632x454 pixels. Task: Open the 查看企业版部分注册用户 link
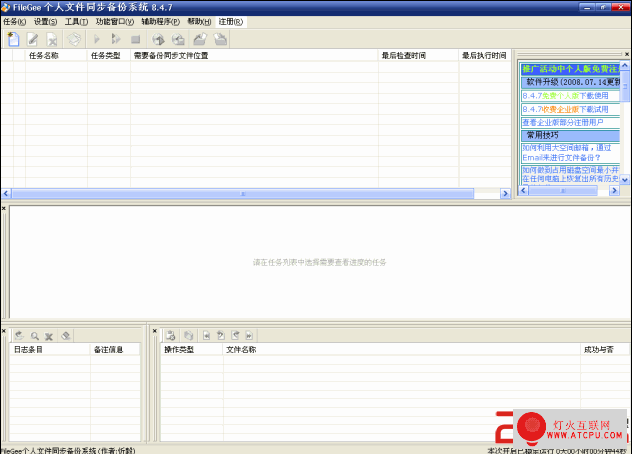point(563,123)
